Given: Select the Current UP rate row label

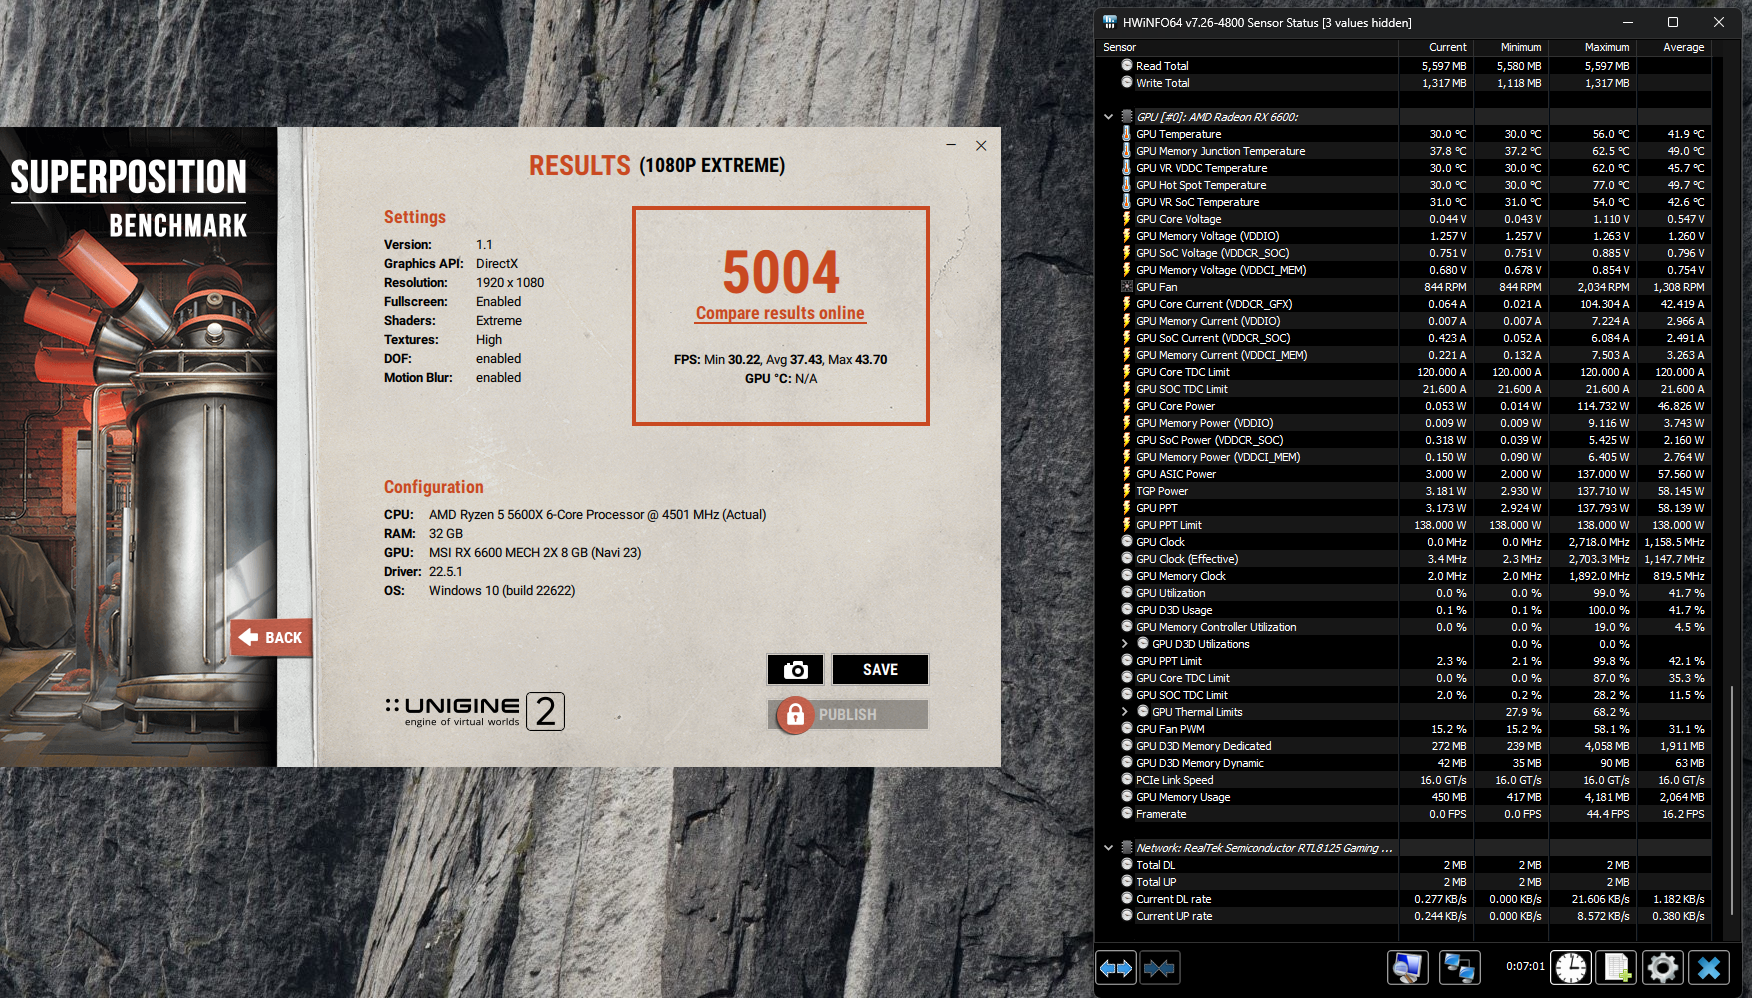Looking at the screenshot, I should coord(1174,916).
